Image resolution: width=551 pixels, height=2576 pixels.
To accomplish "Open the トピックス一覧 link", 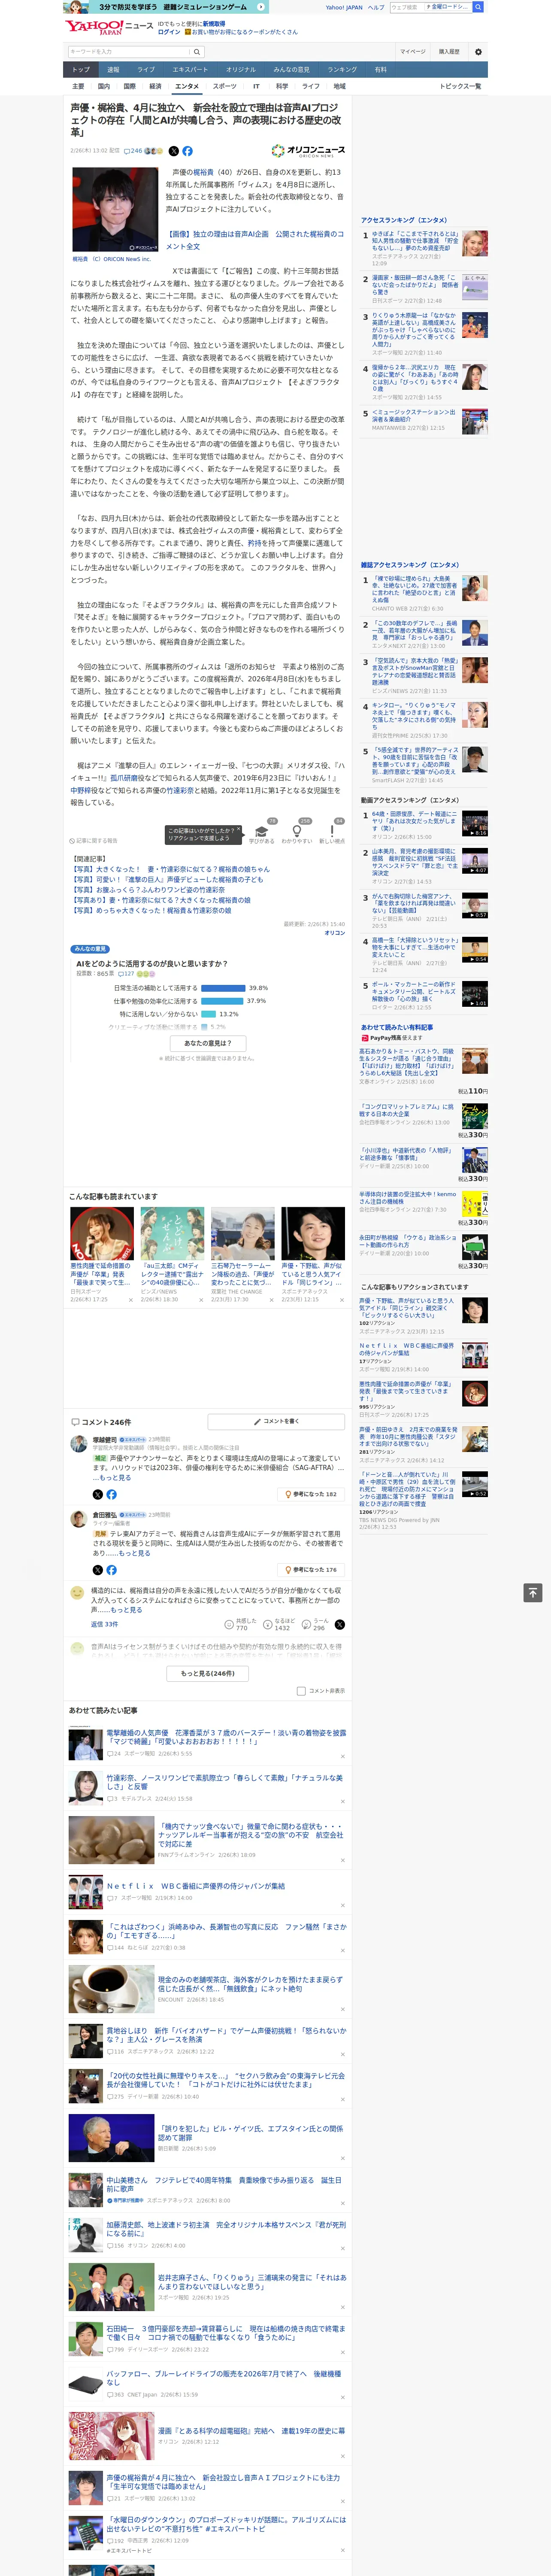I will click(x=460, y=86).
